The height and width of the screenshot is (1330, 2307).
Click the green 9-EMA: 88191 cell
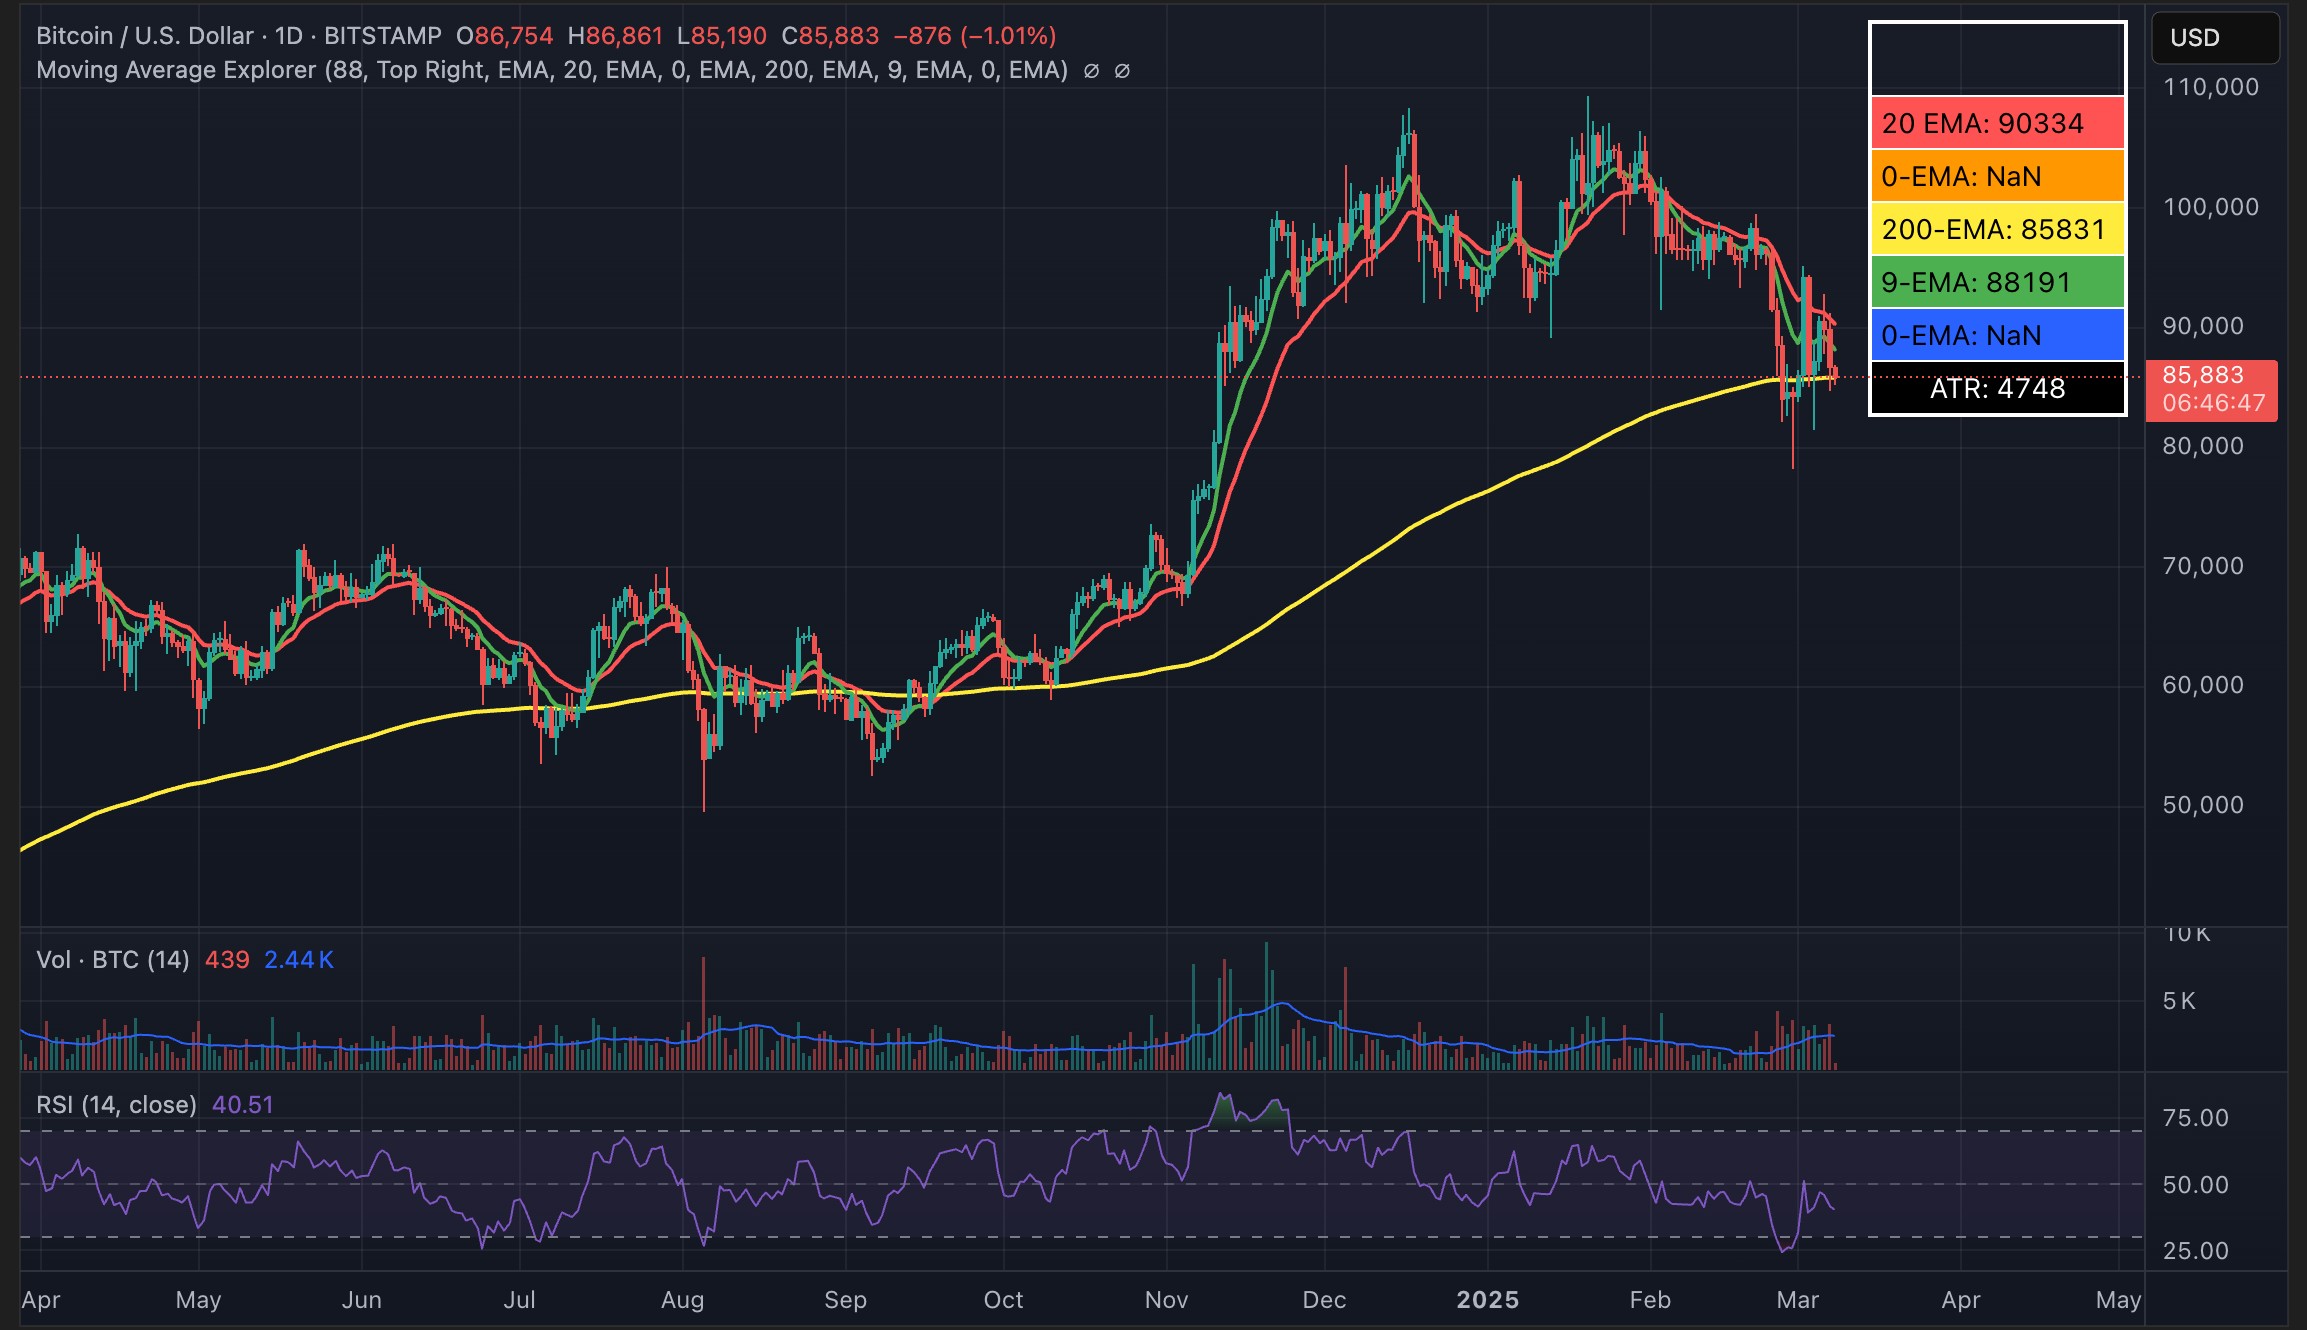tap(1996, 282)
